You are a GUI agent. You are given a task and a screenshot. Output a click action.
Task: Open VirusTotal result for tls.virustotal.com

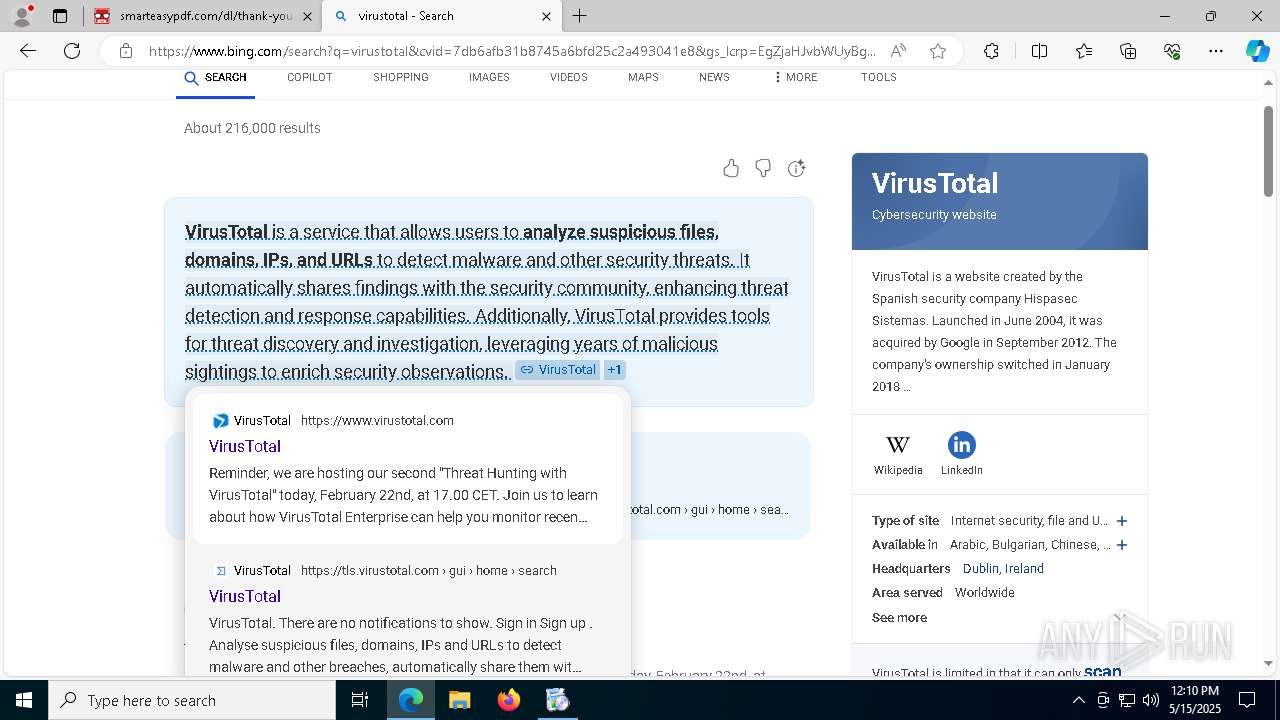(x=245, y=596)
